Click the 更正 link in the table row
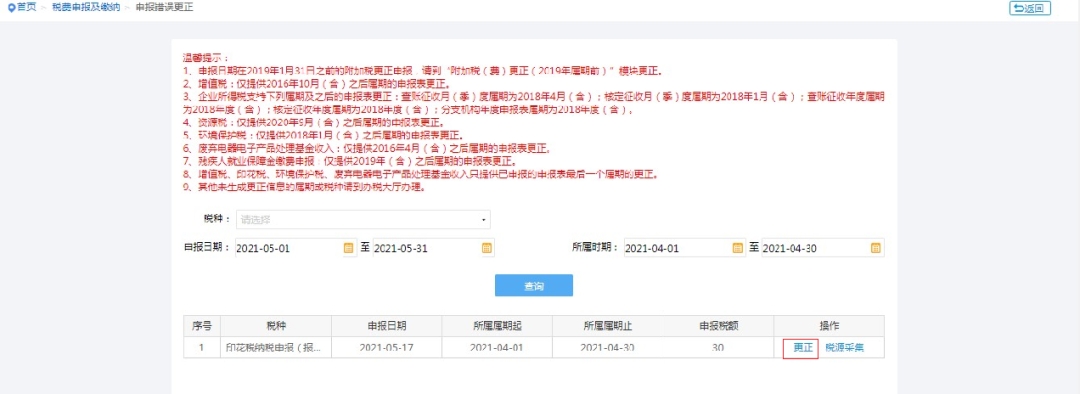This screenshot has width=1080, height=394. [x=802, y=348]
